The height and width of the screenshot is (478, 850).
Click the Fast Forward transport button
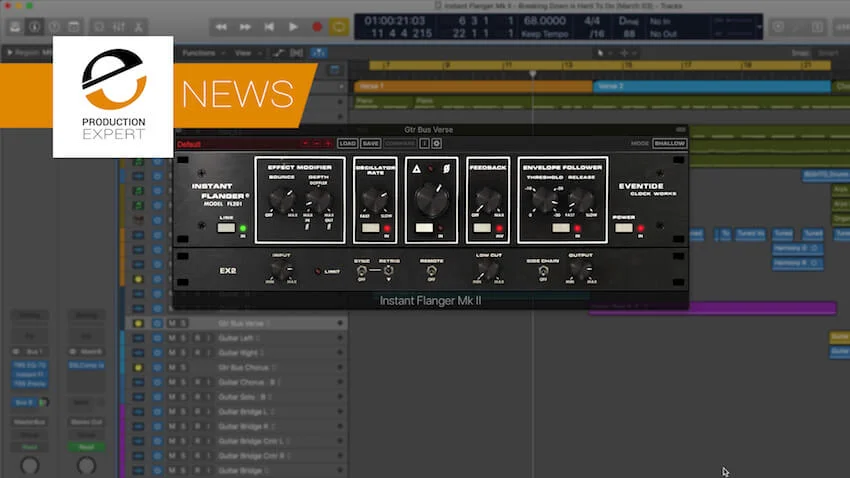[245, 27]
